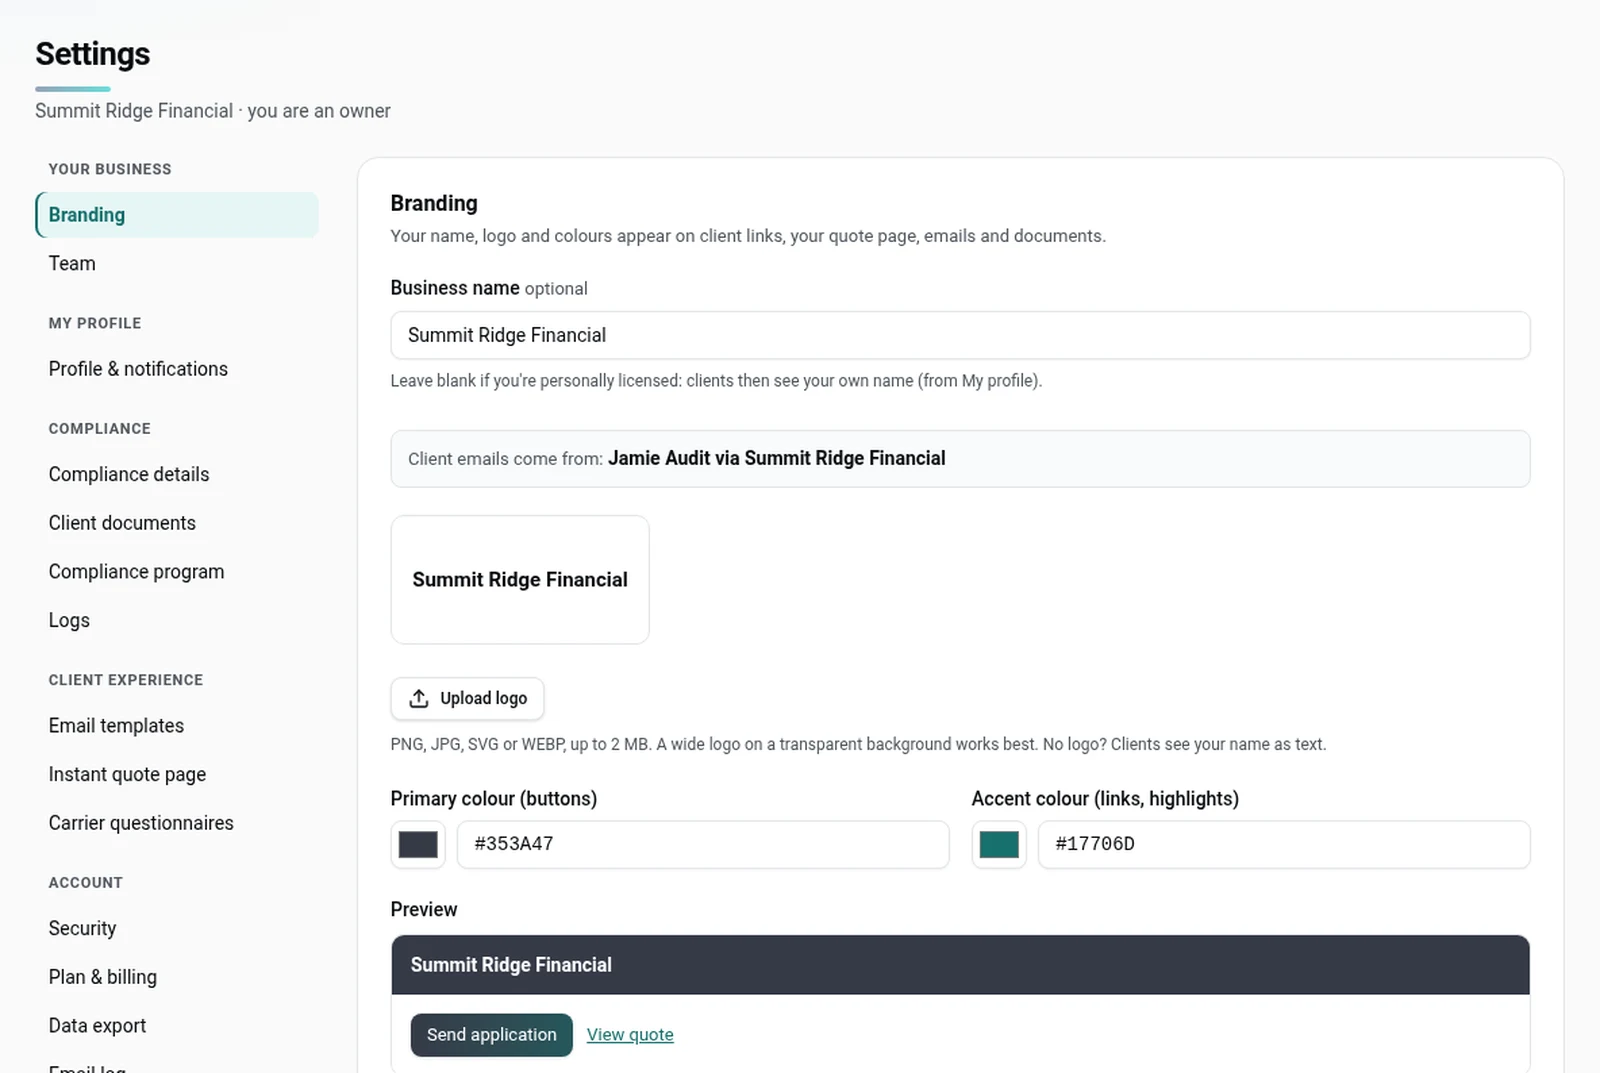This screenshot has height=1073, width=1600.
Task: Open the Branding settings section
Action: click(177, 215)
